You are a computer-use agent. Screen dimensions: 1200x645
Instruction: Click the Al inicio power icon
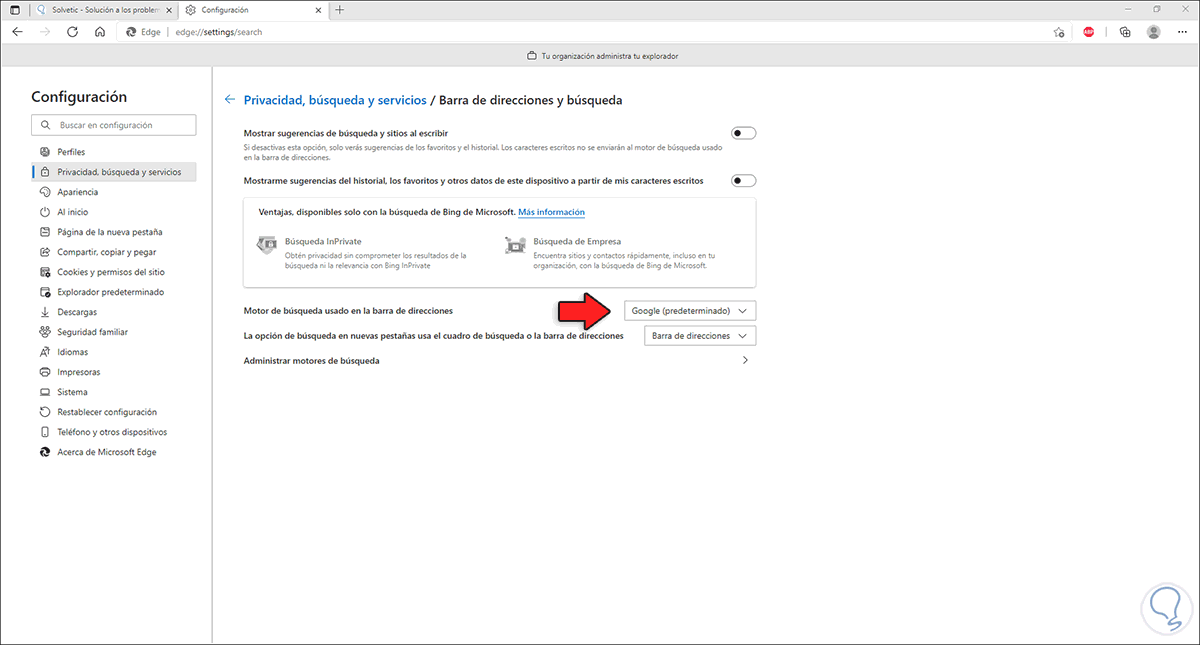tap(45, 212)
